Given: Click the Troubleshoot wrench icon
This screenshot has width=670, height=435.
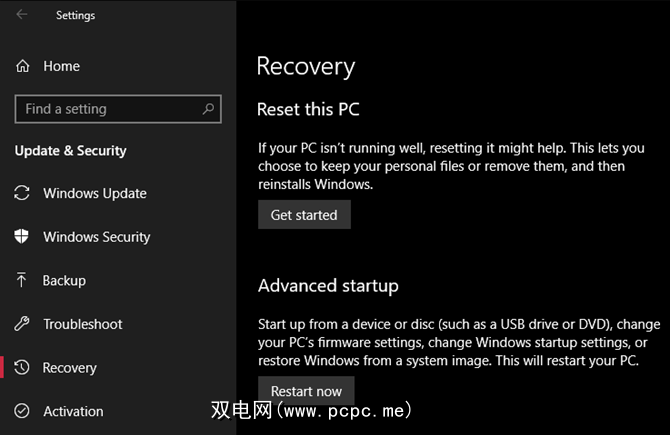Looking at the screenshot, I should coord(22,324).
